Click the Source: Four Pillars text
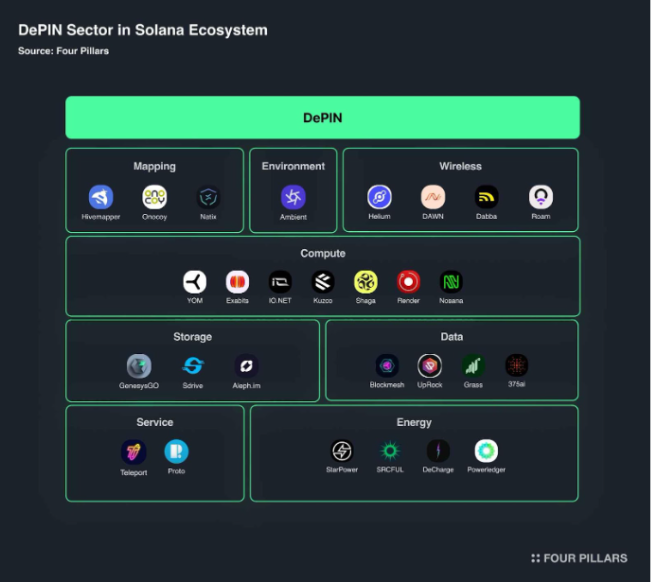 click(63, 51)
